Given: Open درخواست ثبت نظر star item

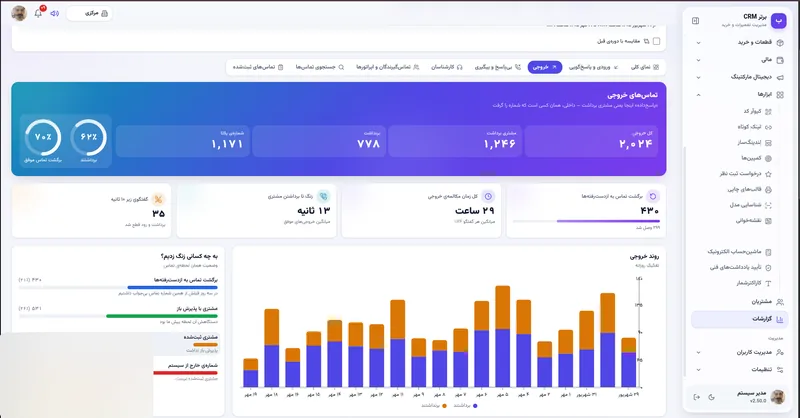Looking at the screenshot, I should 746,174.
